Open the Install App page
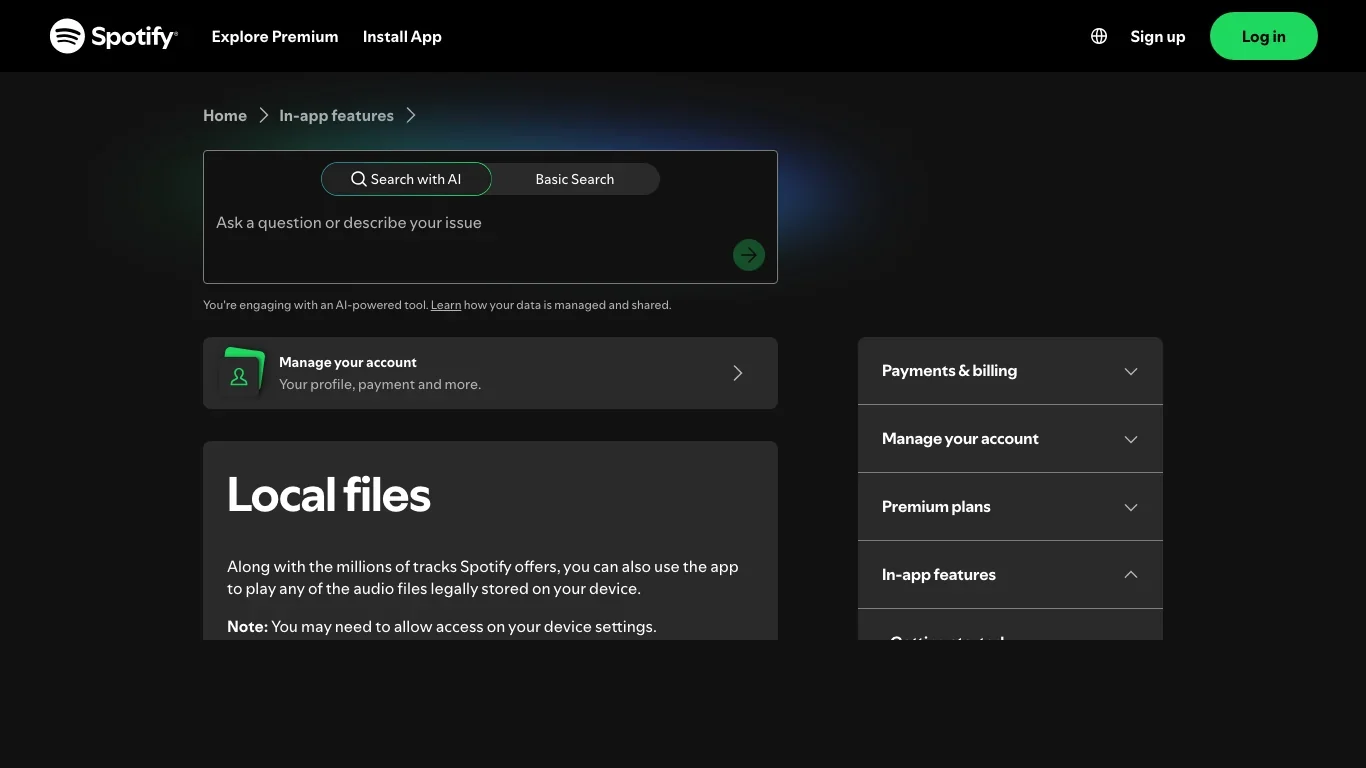 point(402,36)
